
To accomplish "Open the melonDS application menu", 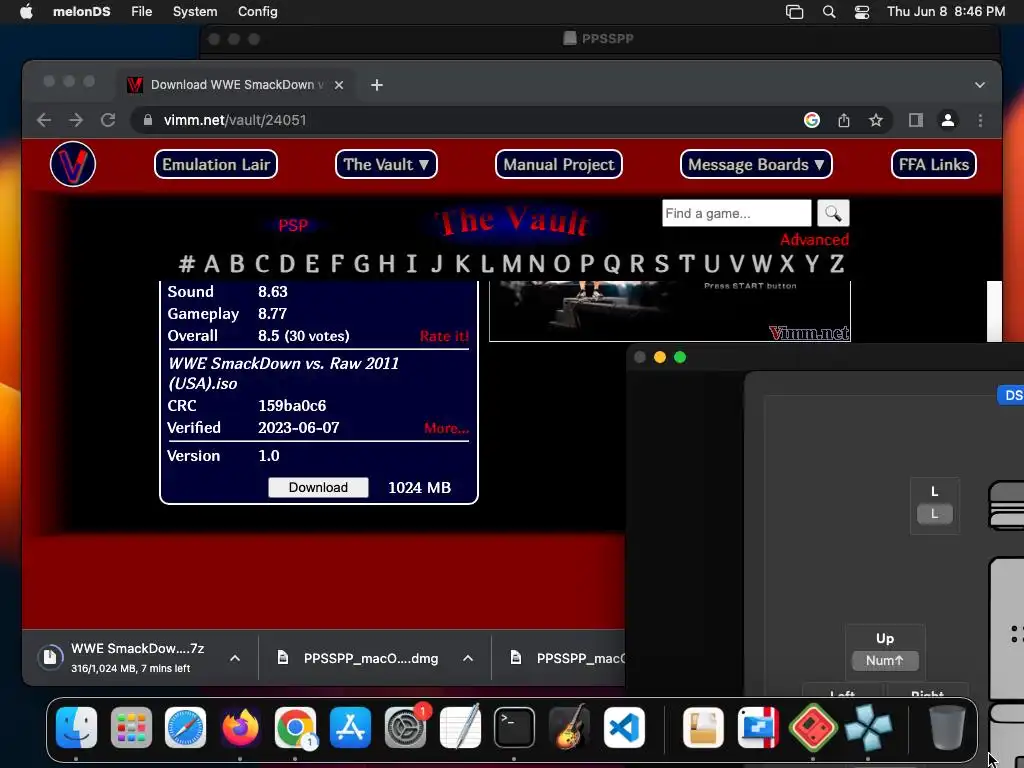I will (82, 12).
